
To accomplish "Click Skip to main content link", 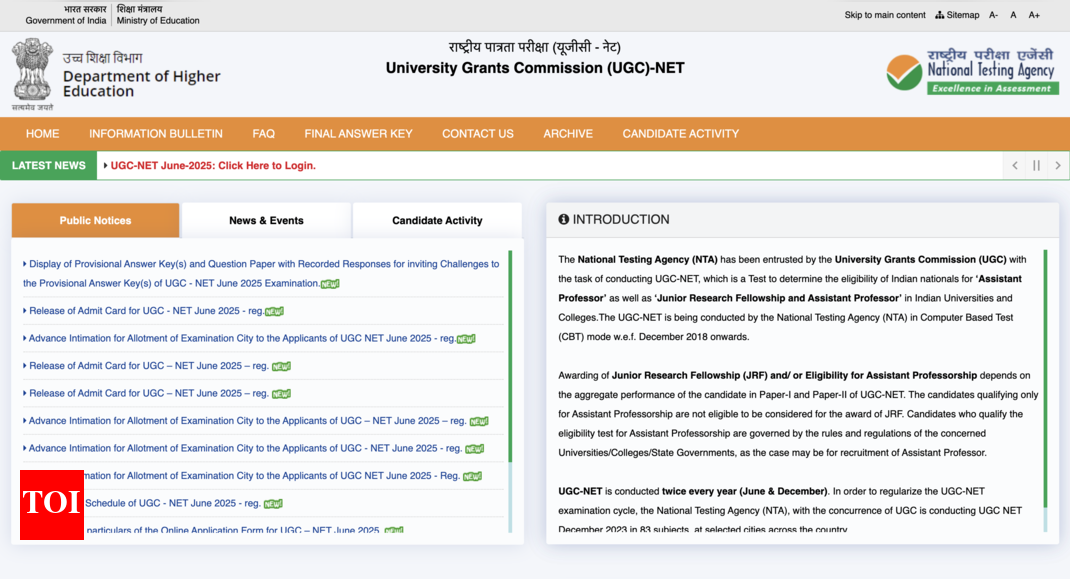I will 884,15.
